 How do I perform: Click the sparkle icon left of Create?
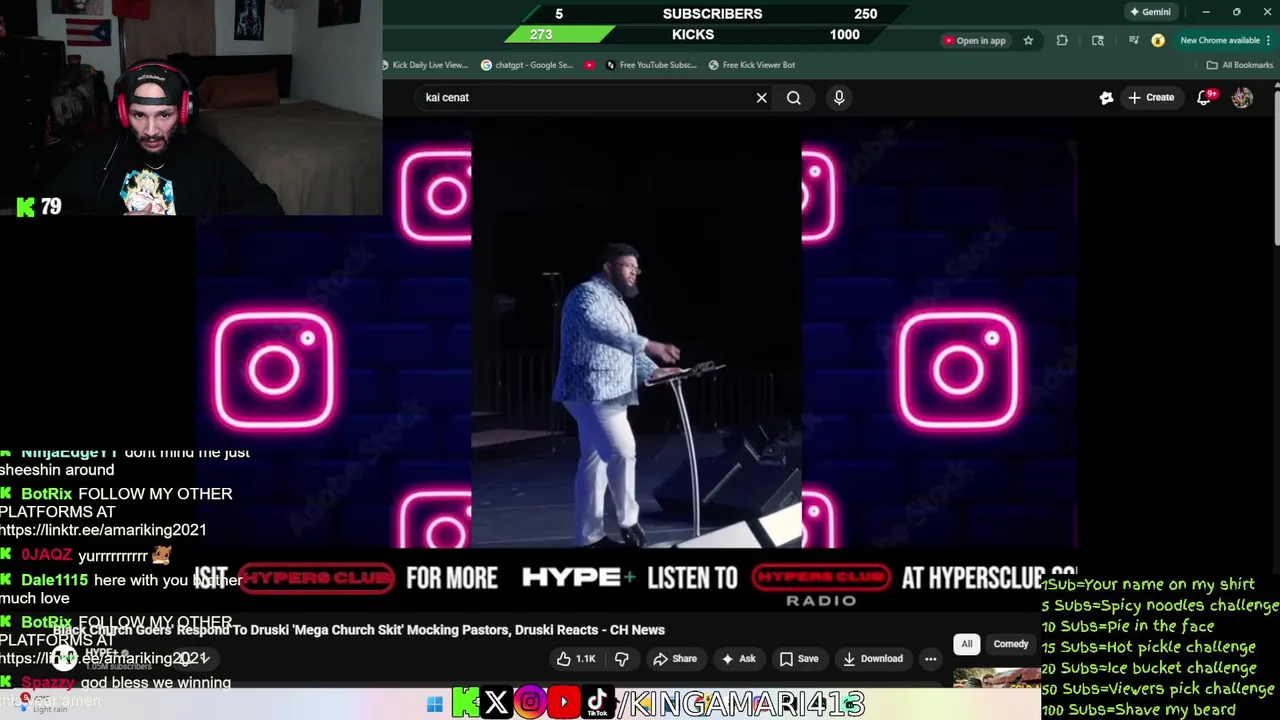point(1106,97)
